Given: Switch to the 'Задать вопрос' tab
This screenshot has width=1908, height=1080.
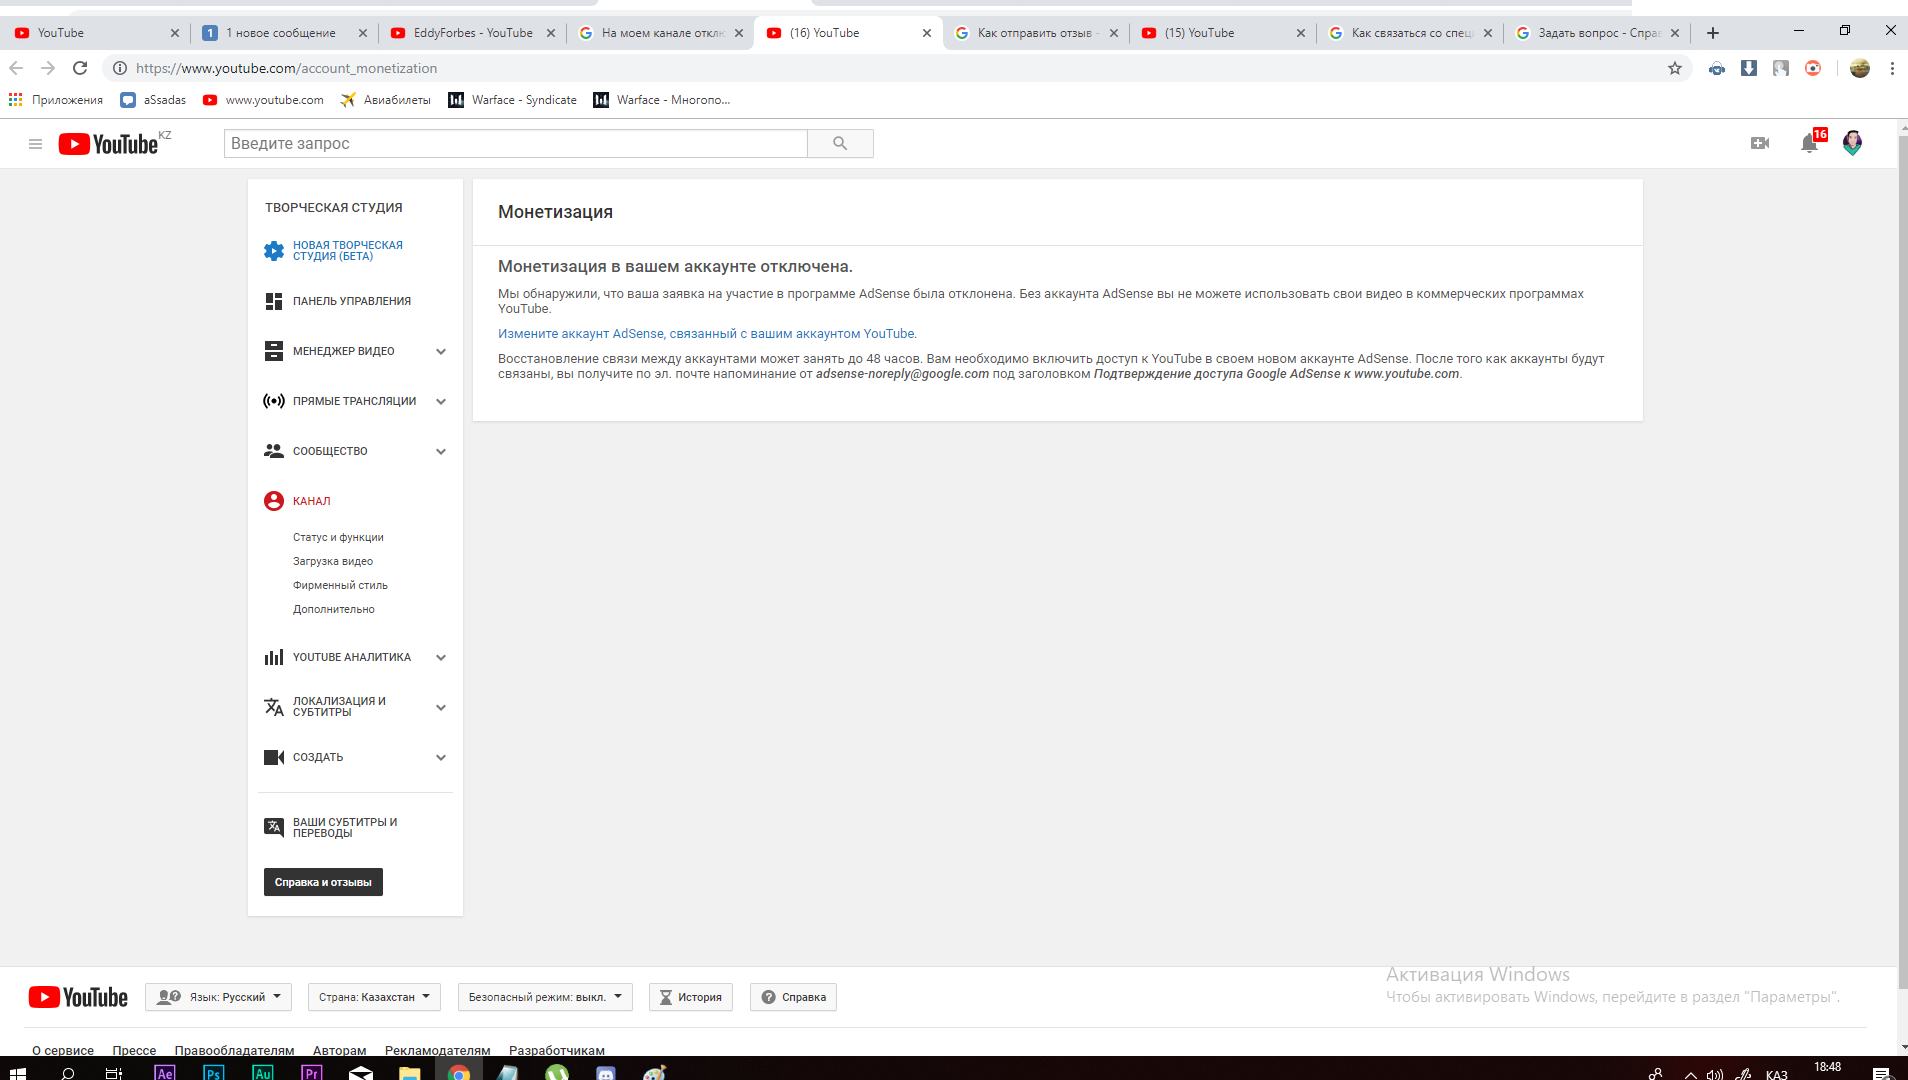Looking at the screenshot, I should tap(1598, 33).
